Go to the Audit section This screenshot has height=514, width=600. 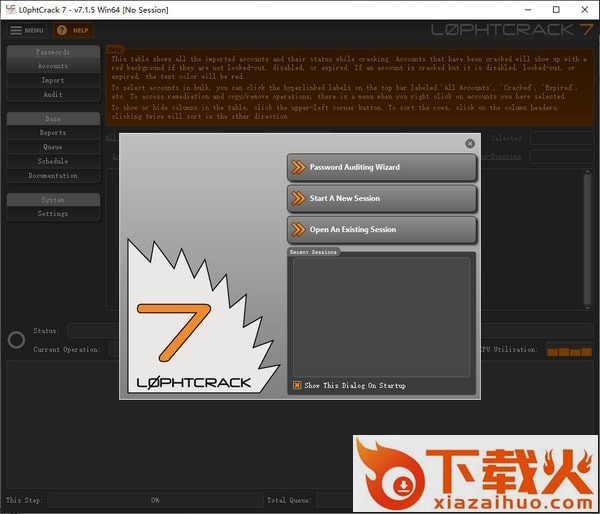(53, 95)
